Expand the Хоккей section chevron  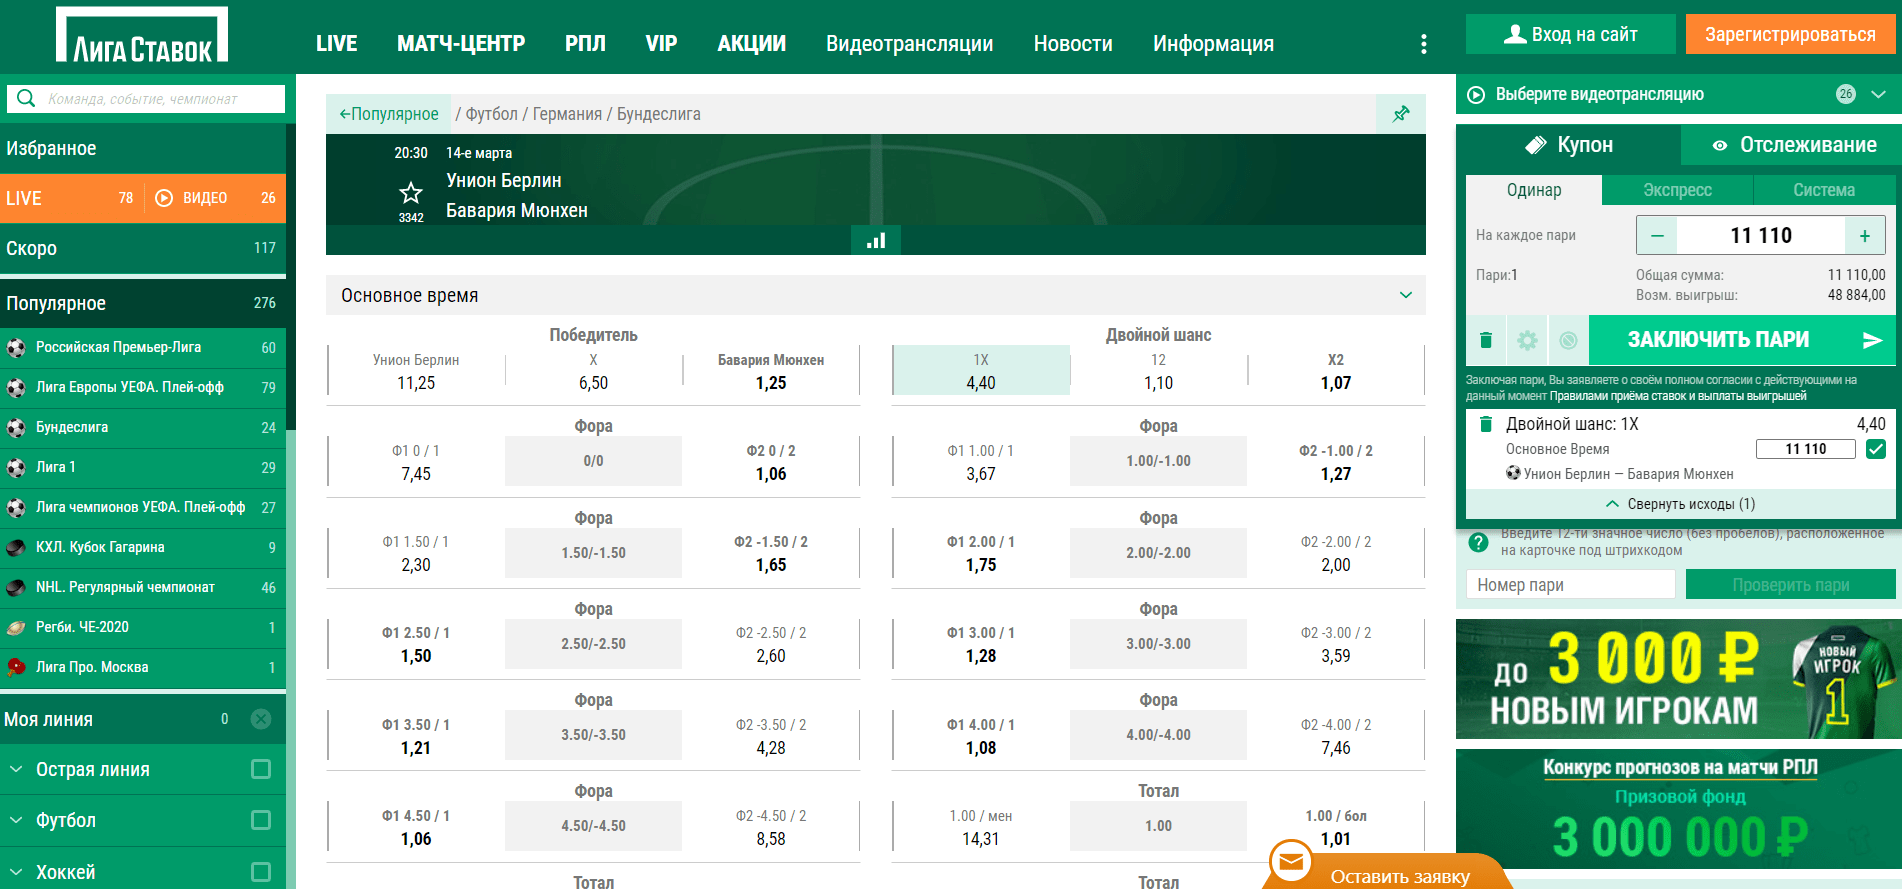(16, 872)
